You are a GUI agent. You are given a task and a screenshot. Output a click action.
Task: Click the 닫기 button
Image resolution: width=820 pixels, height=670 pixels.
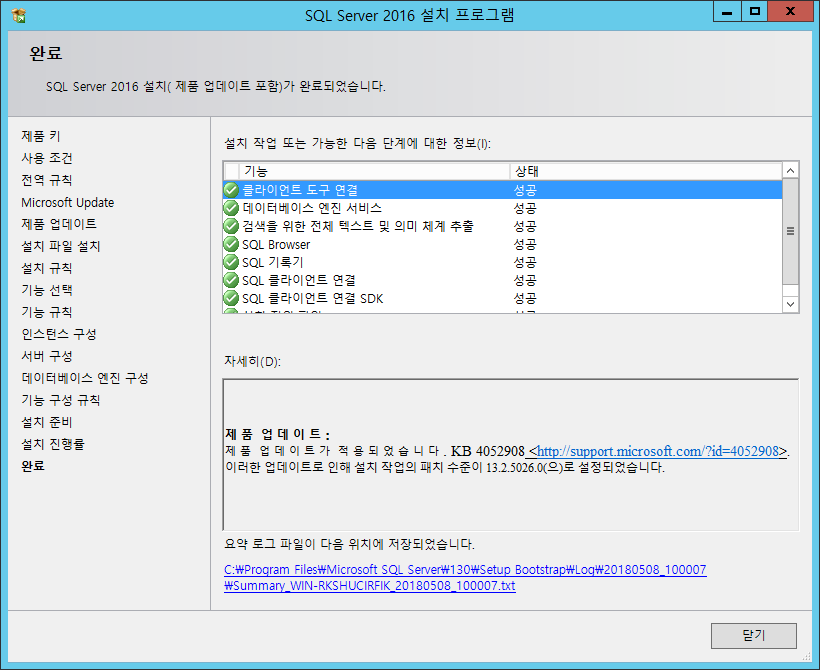[x=754, y=635]
